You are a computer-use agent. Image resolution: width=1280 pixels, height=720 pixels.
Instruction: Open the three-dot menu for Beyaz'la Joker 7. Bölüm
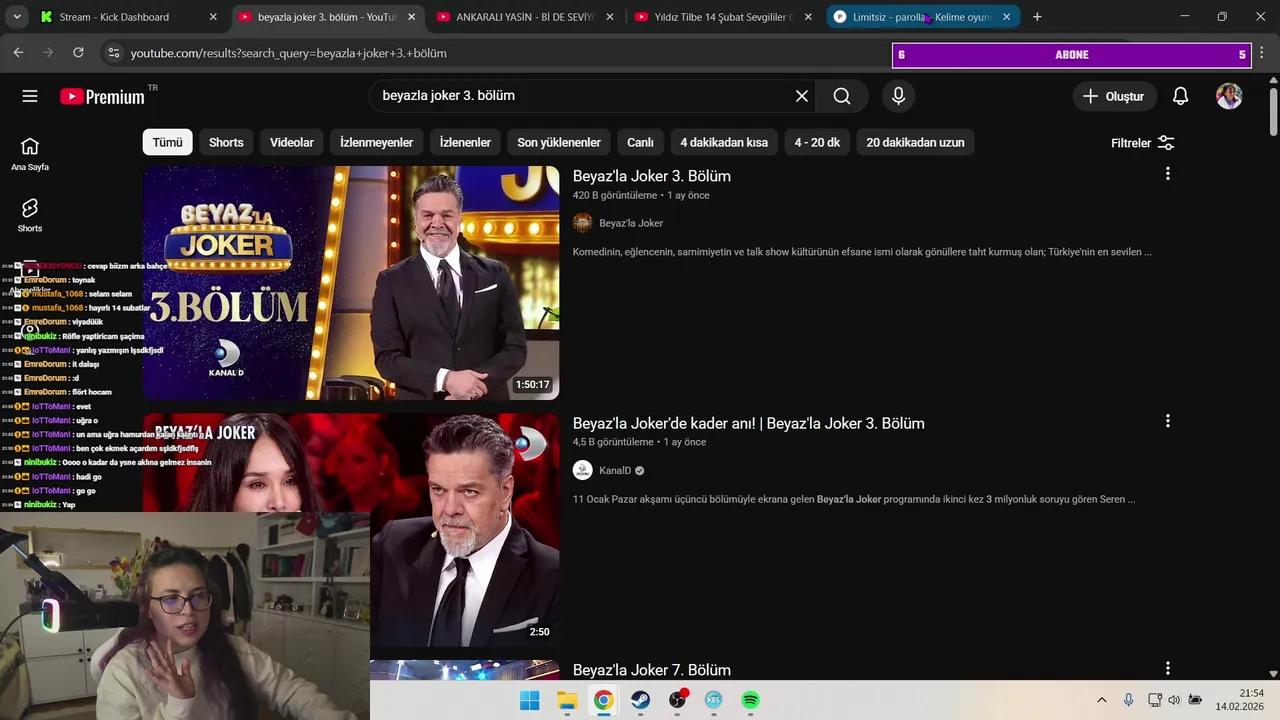1167,668
